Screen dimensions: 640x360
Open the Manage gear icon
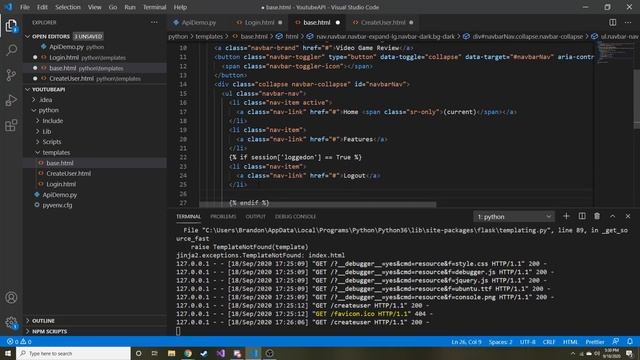(11, 322)
